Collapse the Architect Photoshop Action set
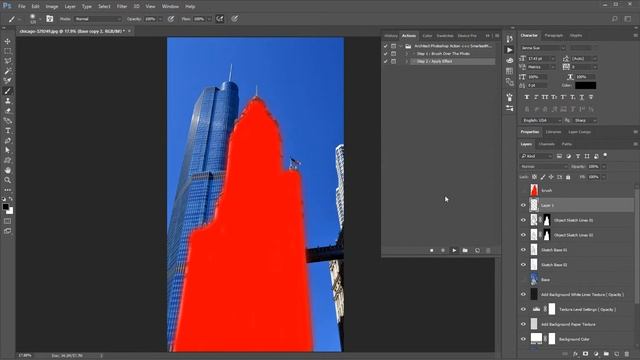 coord(401,46)
